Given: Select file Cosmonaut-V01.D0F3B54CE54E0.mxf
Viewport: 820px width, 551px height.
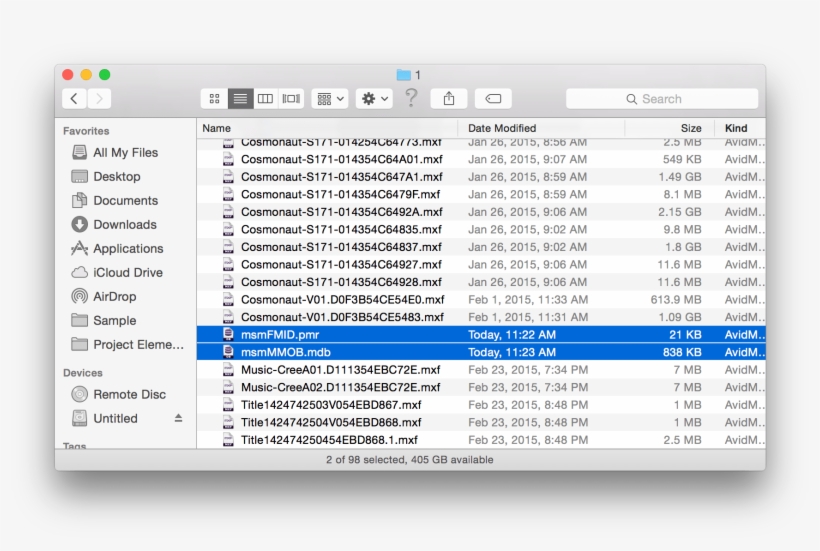Looking at the screenshot, I should tap(481, 300).
